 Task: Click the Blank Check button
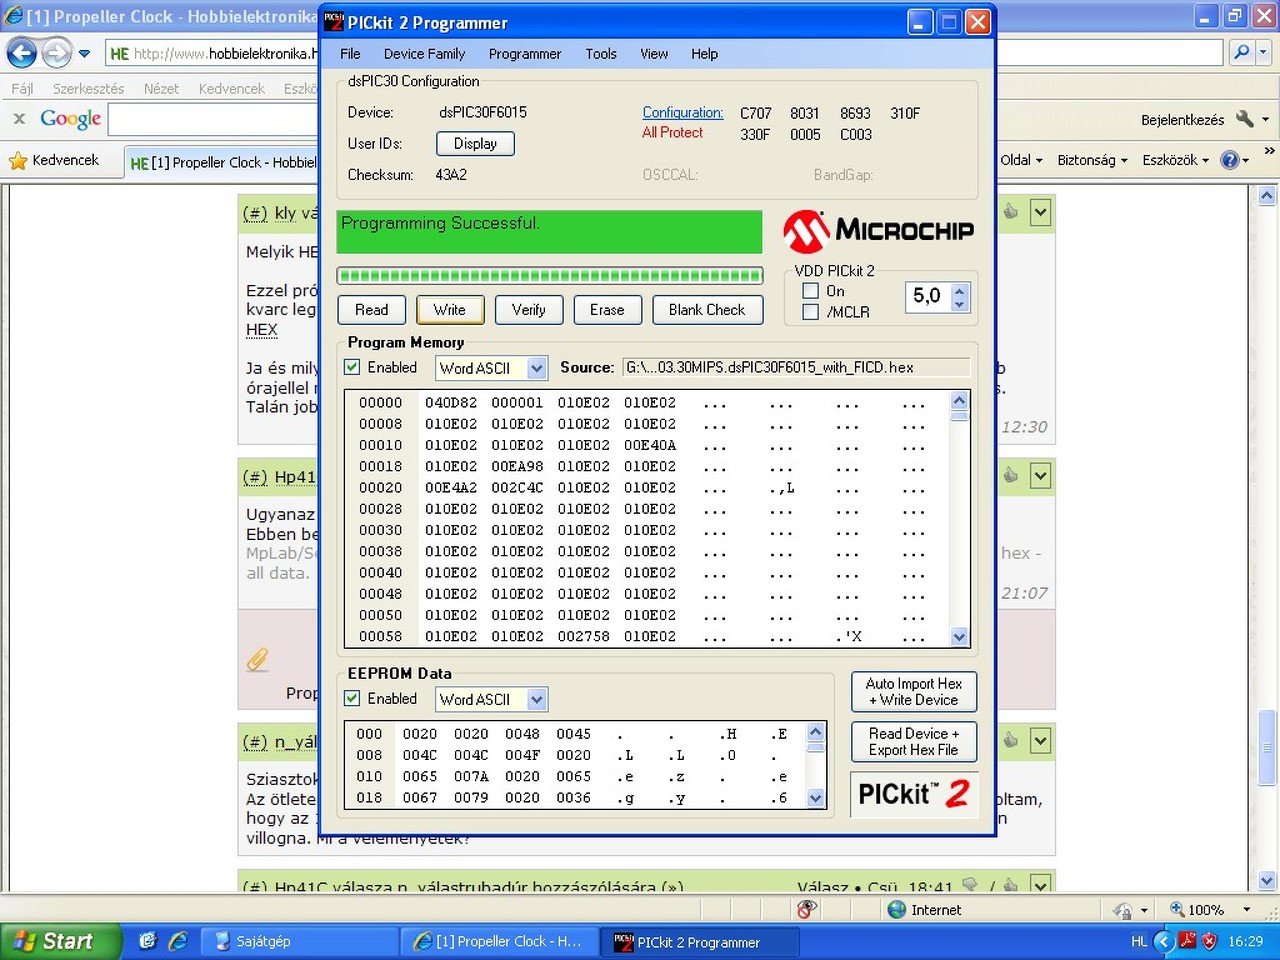tap(707, 310)
